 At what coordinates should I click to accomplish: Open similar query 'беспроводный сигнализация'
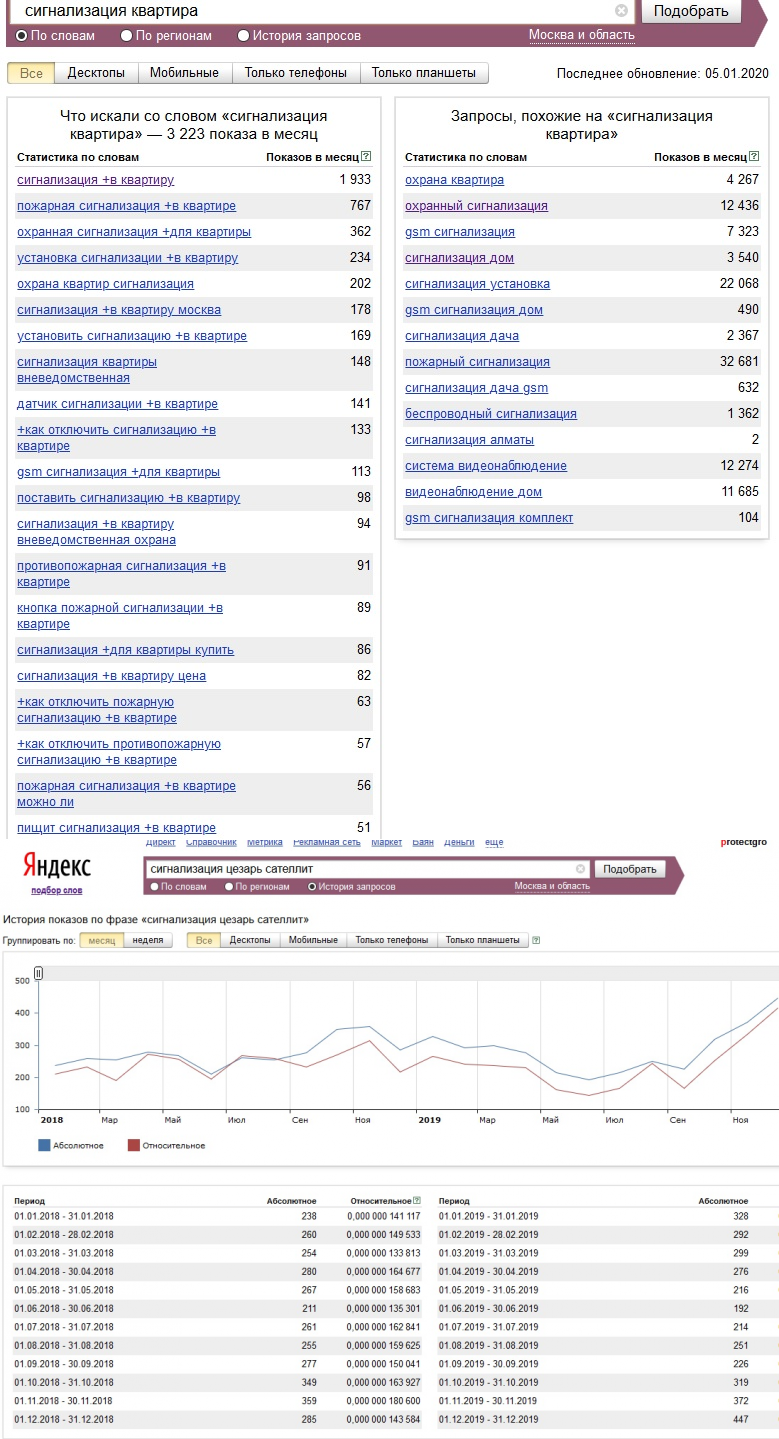(x=491, y=414)
